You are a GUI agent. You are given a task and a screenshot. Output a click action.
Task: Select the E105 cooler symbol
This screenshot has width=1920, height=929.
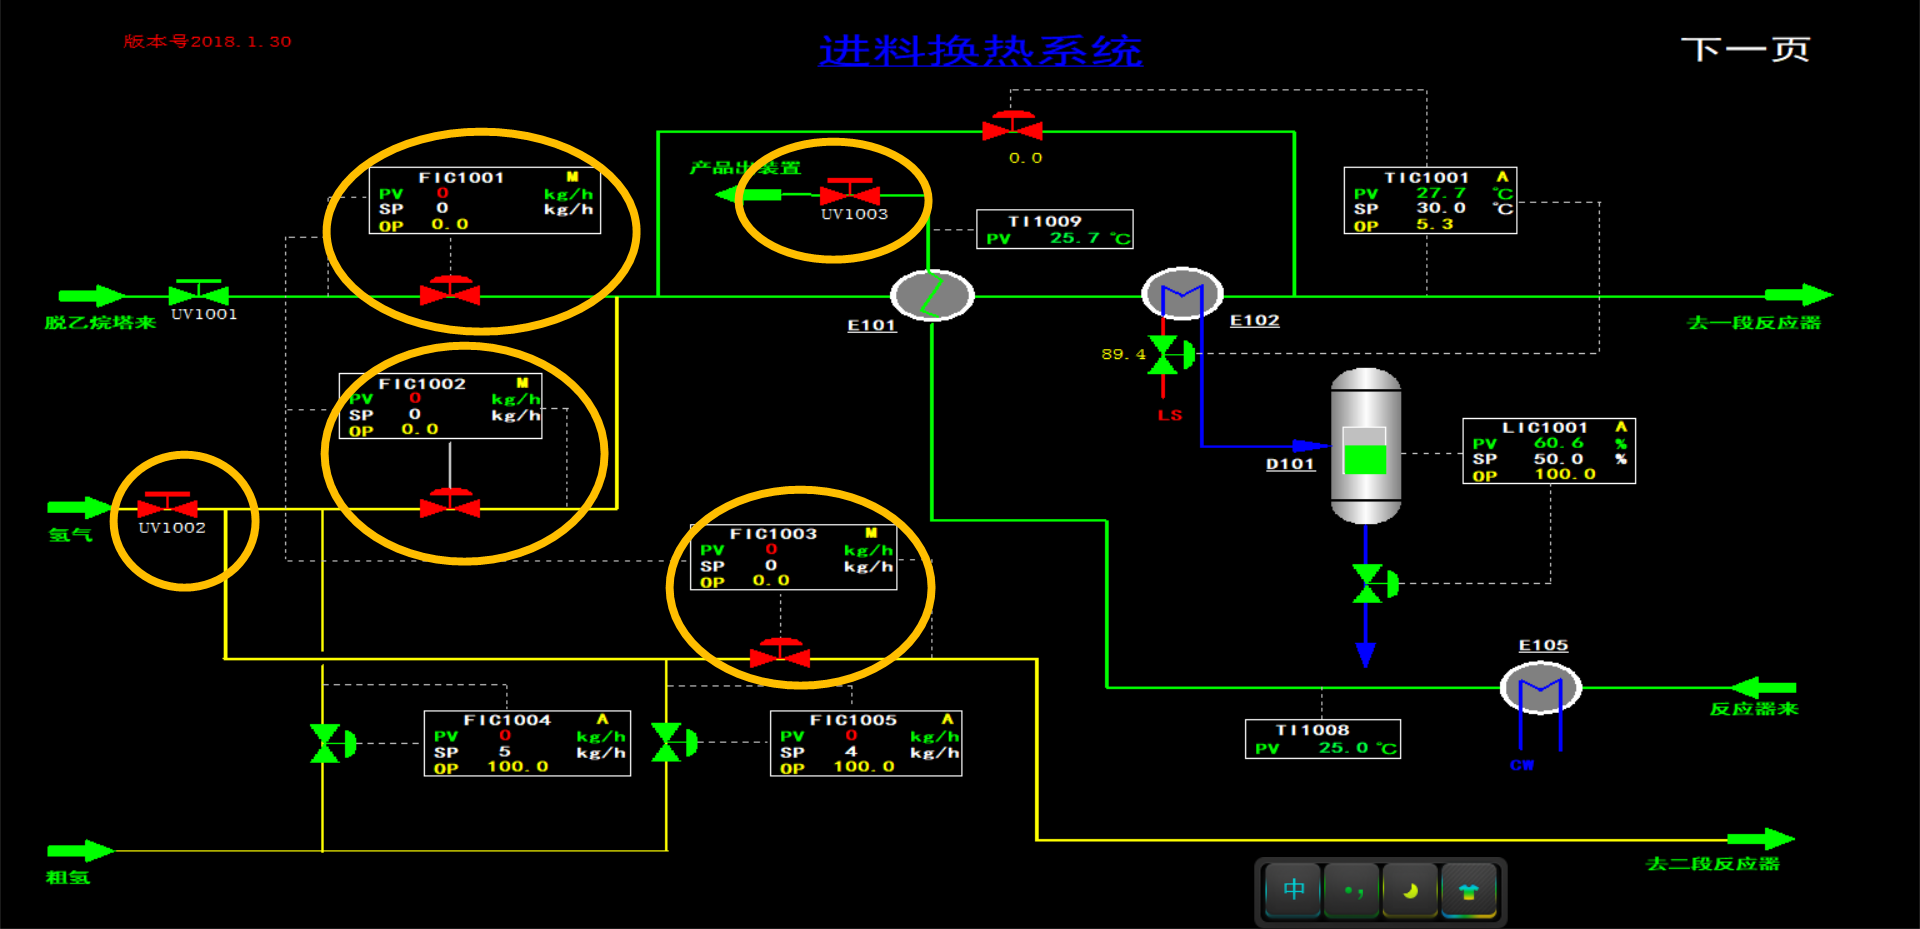point(1541,688)
